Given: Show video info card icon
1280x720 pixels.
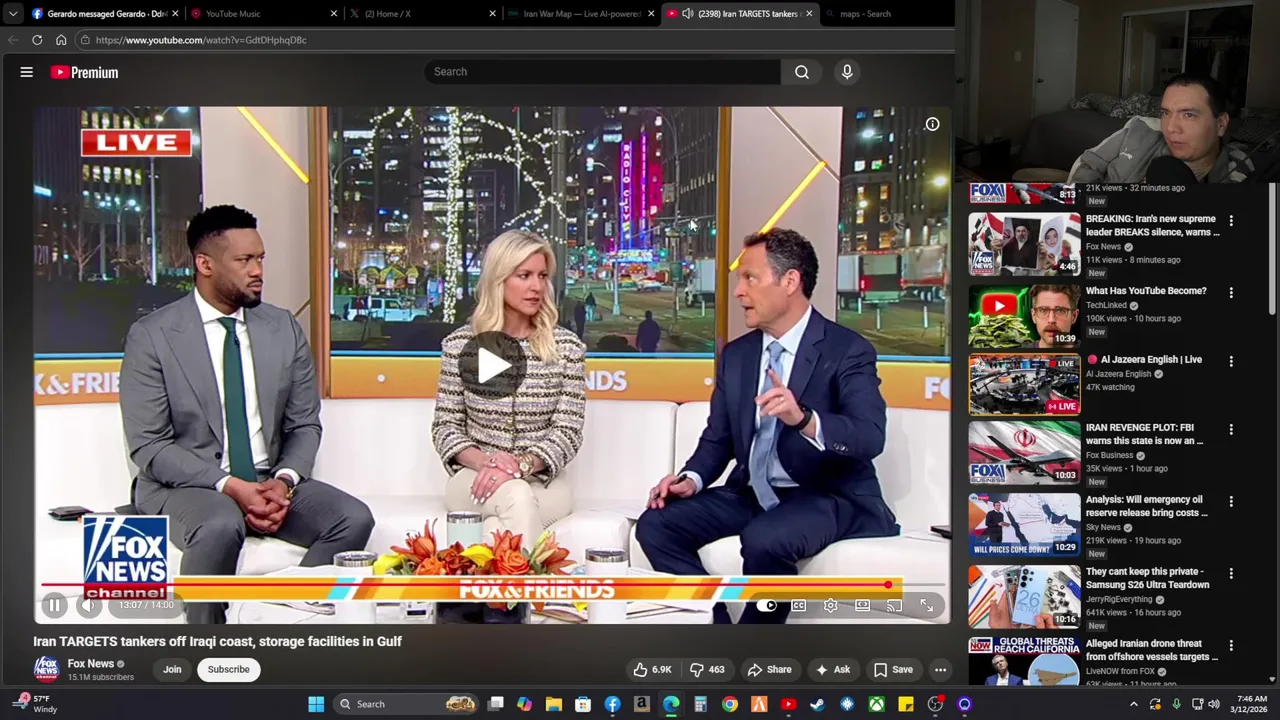Looking at the screenshot, I should pos(932,124).
